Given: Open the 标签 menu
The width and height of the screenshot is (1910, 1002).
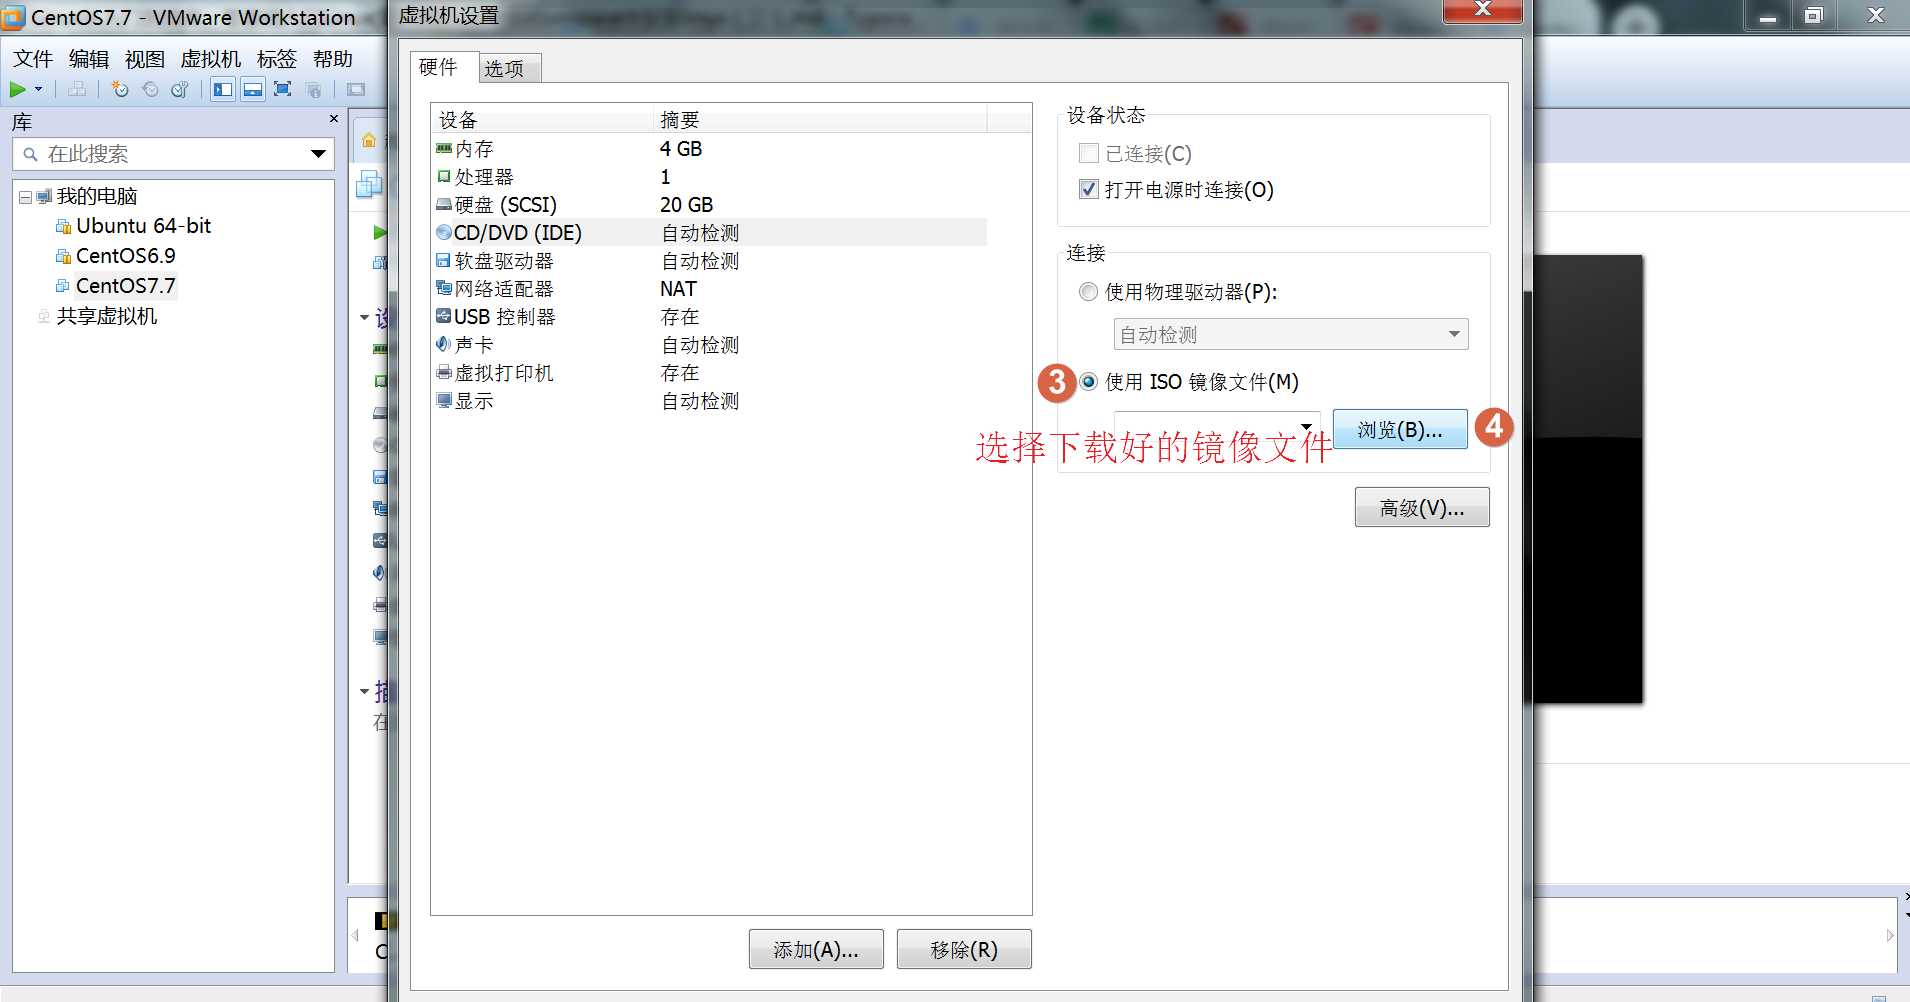Looking at the screenshot, I should tap(276, 59).
